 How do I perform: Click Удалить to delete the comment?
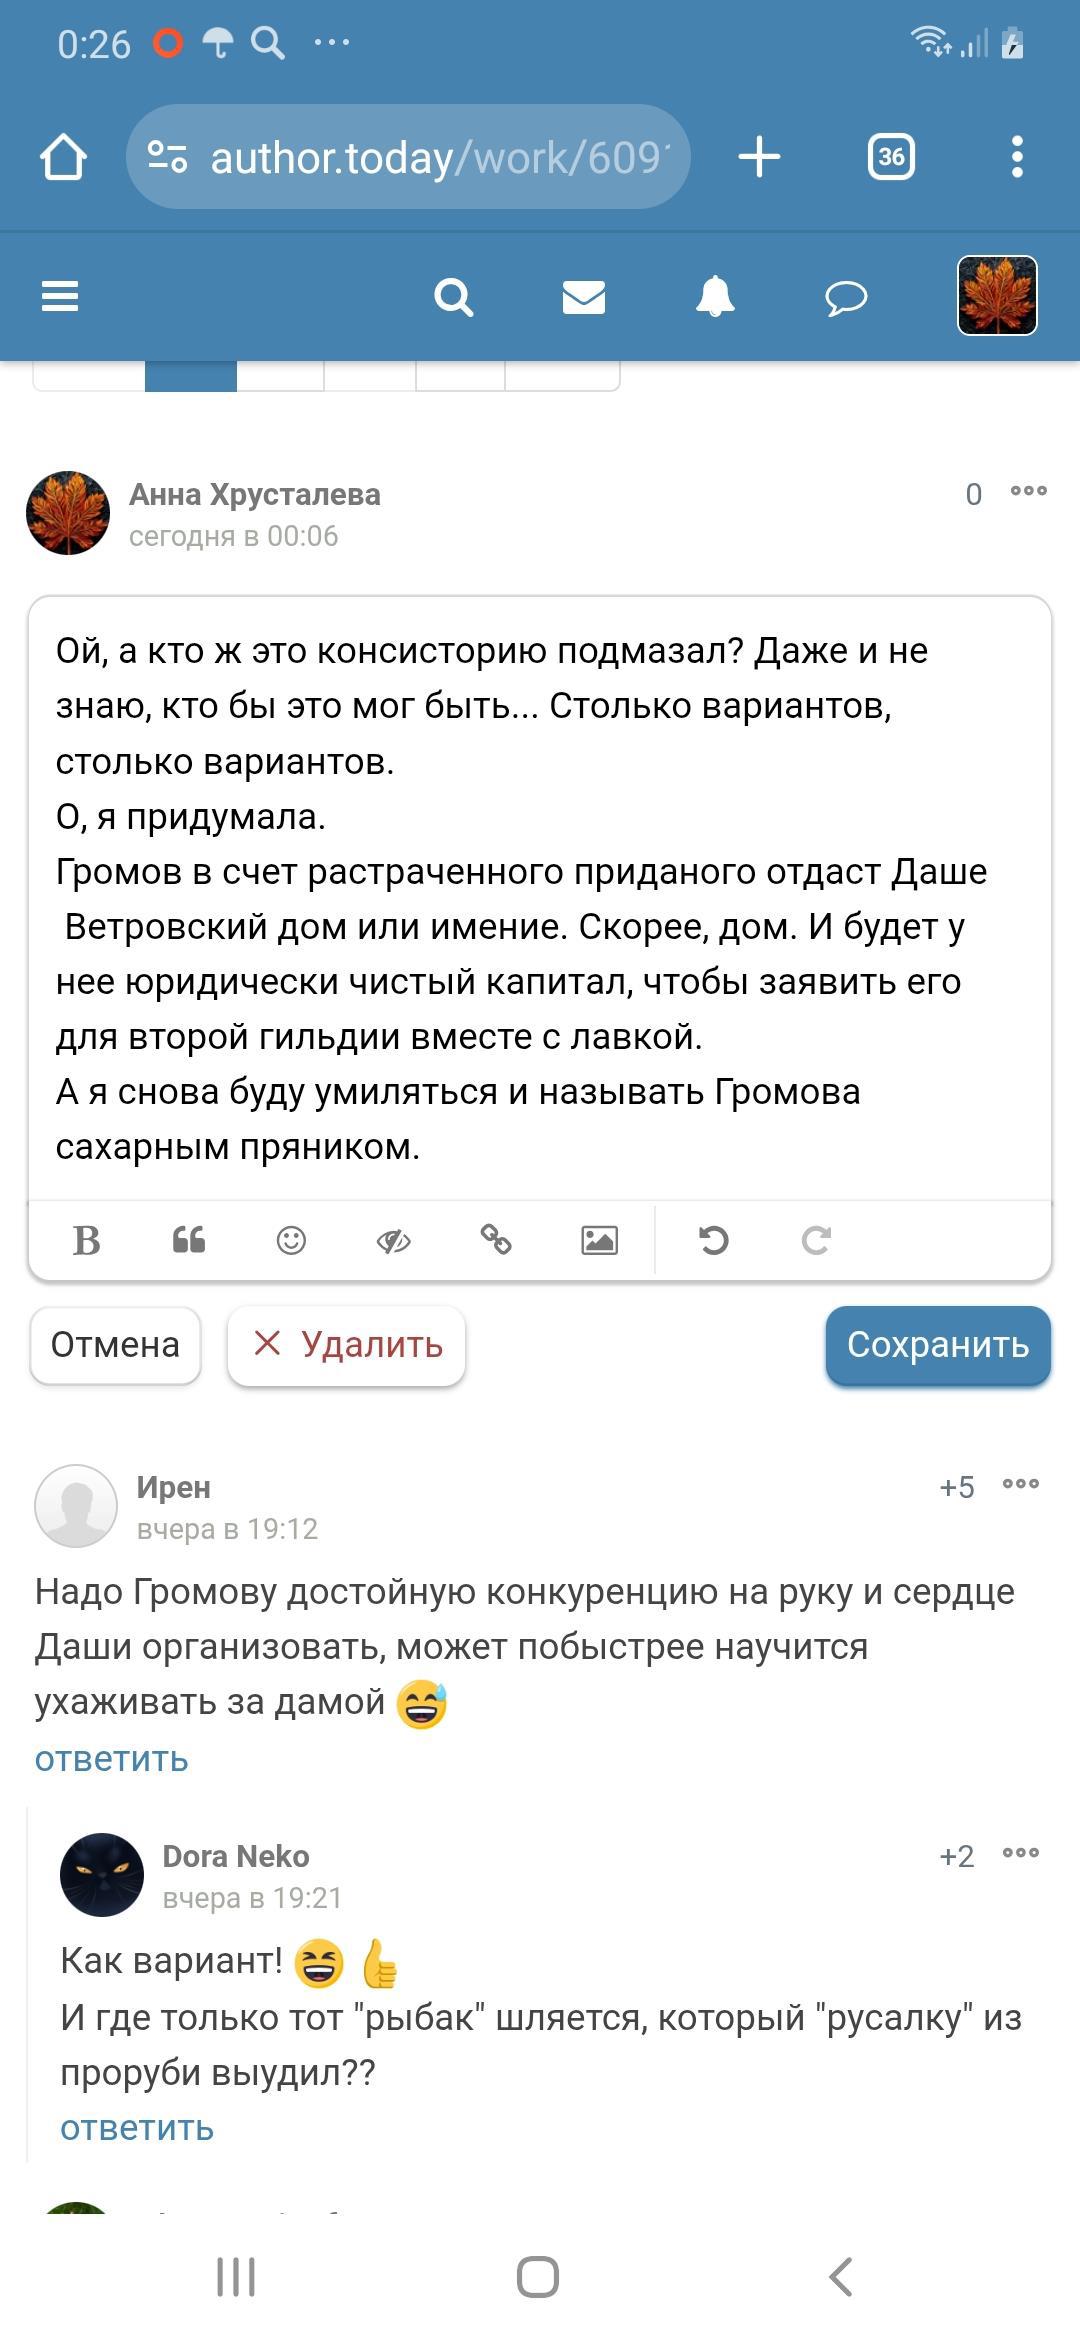pyautogui.click(x=346, y=1345)
